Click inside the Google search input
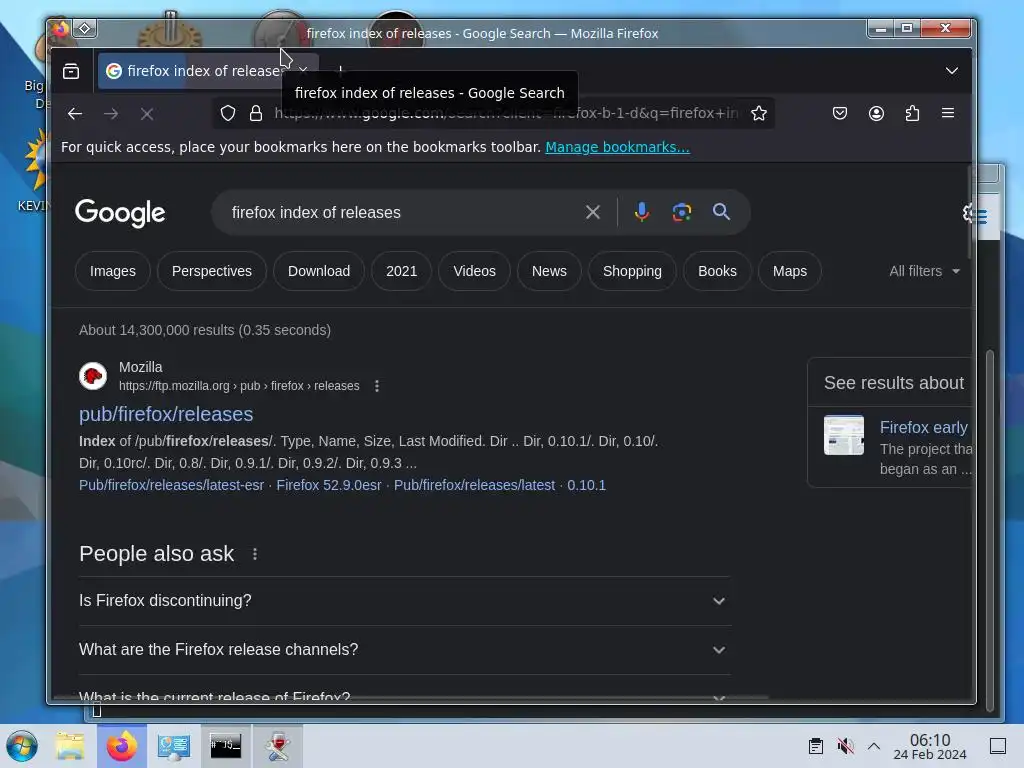 pyautogui.click(x=398, y=212)
